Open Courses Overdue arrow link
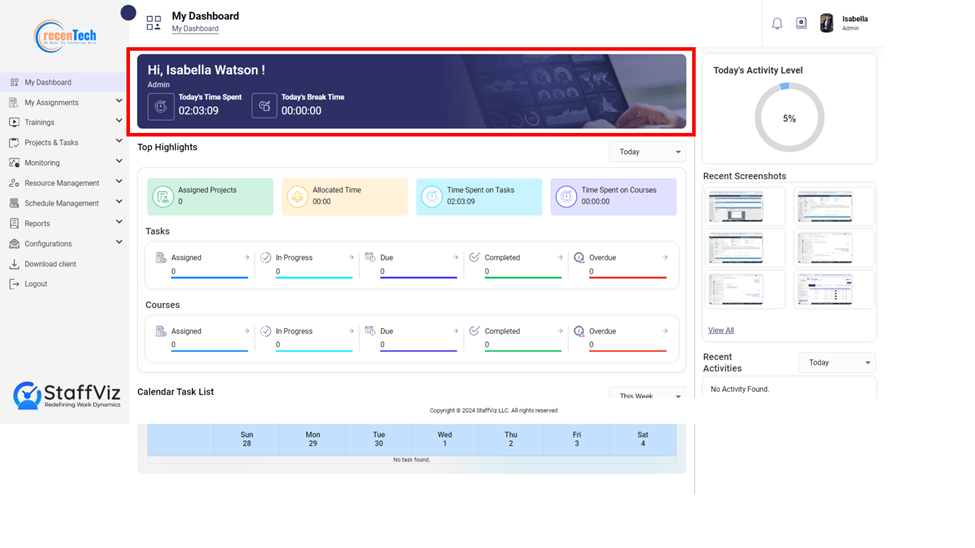The image size is (975, 548). pos(665,331)
